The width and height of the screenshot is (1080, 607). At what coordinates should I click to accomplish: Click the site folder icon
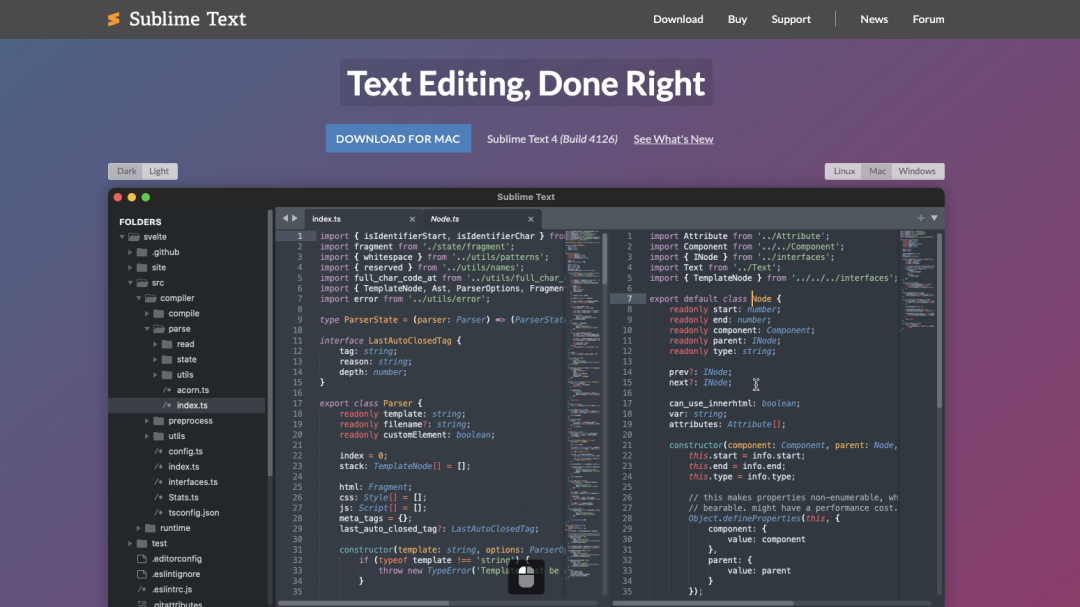click(x=142, y=267)
